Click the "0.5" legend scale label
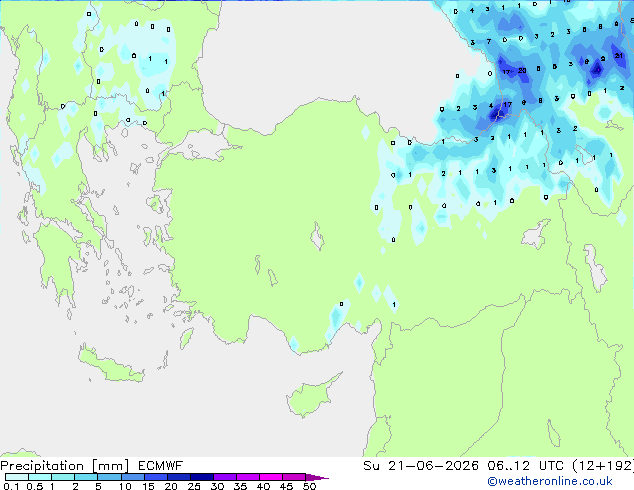The image size is (634, 490). point(35,486)
